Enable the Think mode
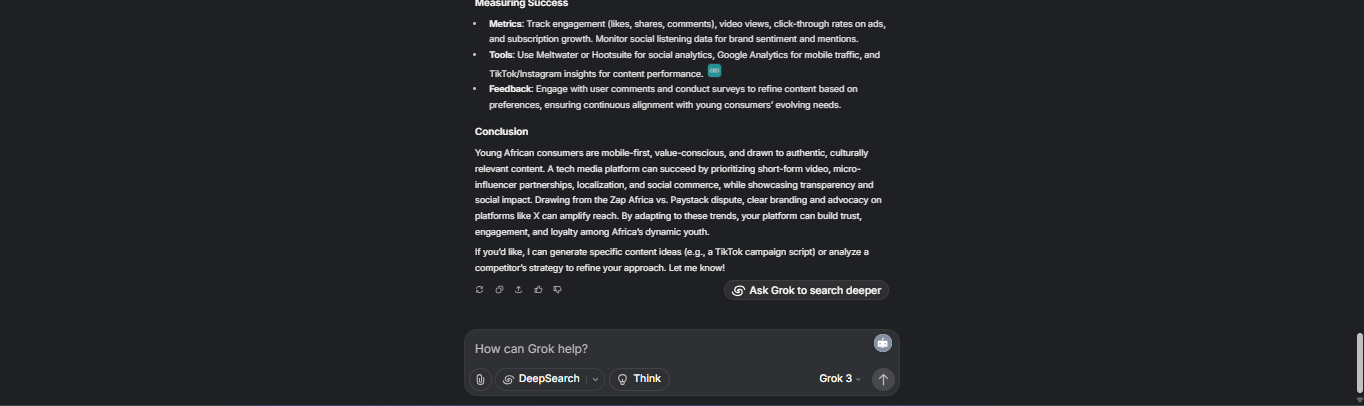The width and height of the screenshot is (1364, 406). pyautogui.click(x=639, y=379)
